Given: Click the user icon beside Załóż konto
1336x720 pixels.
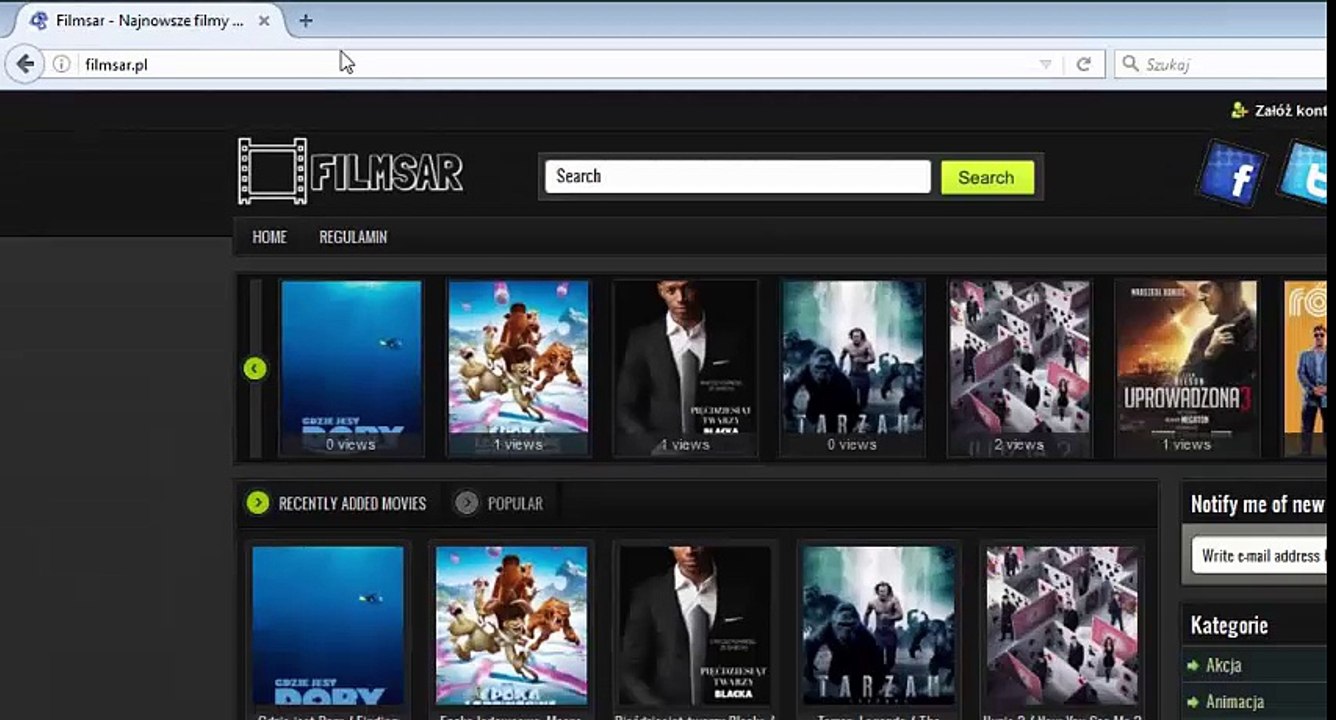Looking at the screenshot, I should (1240, 110).
